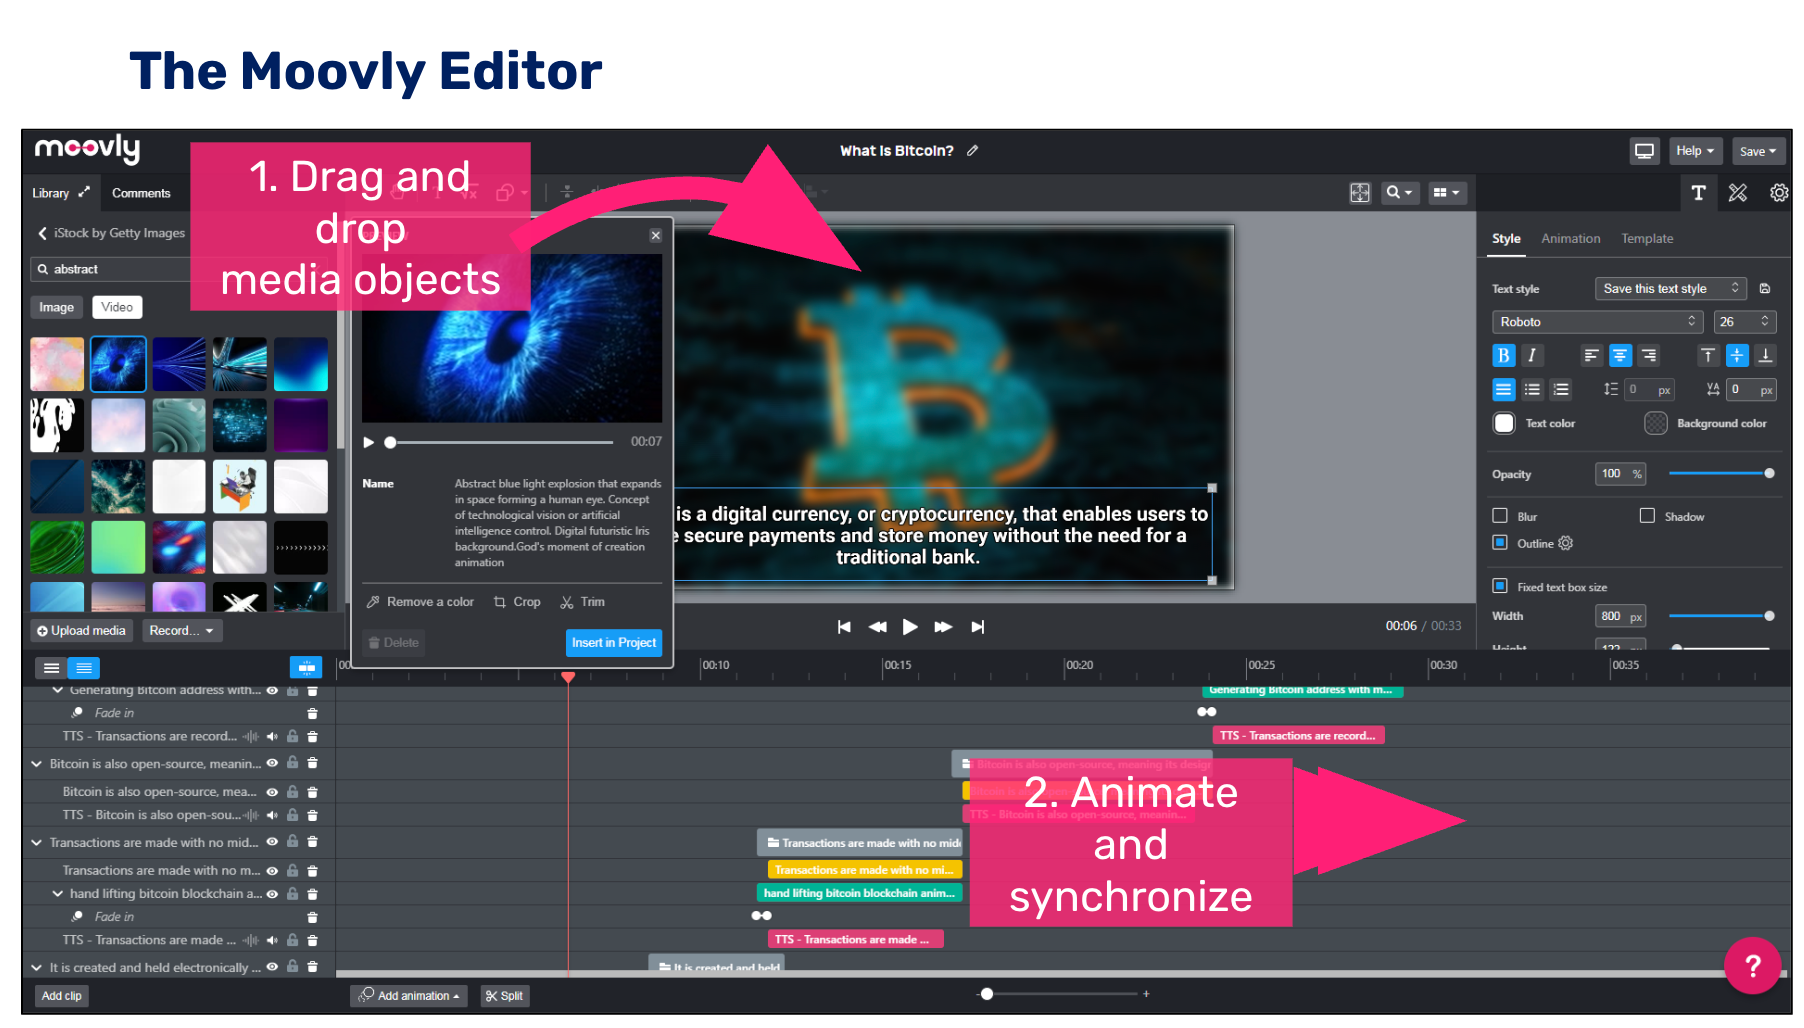Viewport: 1804px width, 1028px height.
Task: Click the Upload media button
Action: 81,631
